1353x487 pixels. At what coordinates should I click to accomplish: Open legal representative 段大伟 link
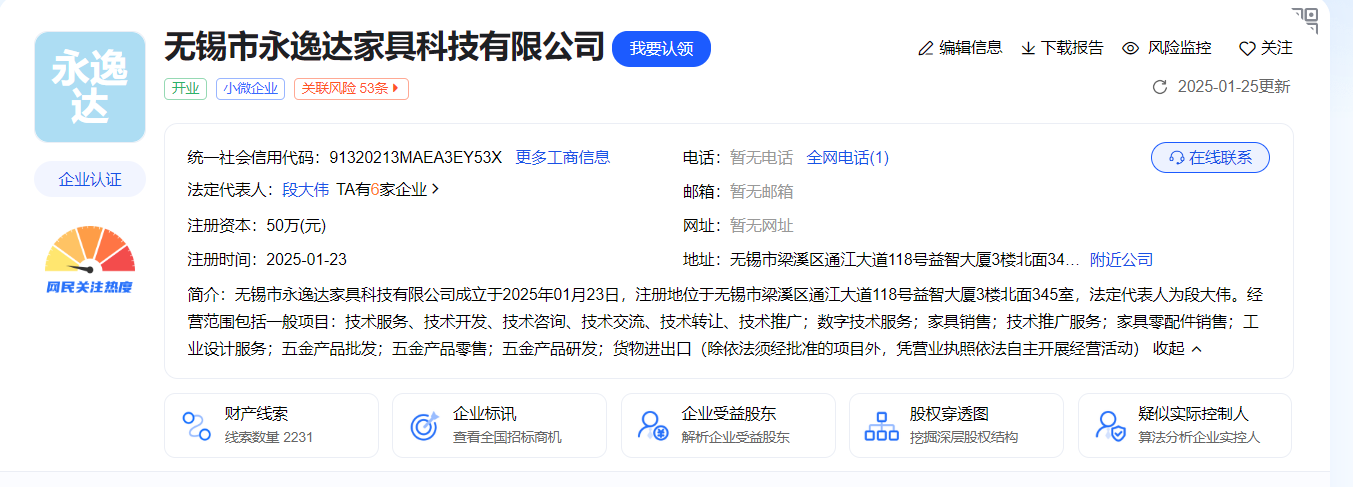pyautogui.click(x=306, y=189)
